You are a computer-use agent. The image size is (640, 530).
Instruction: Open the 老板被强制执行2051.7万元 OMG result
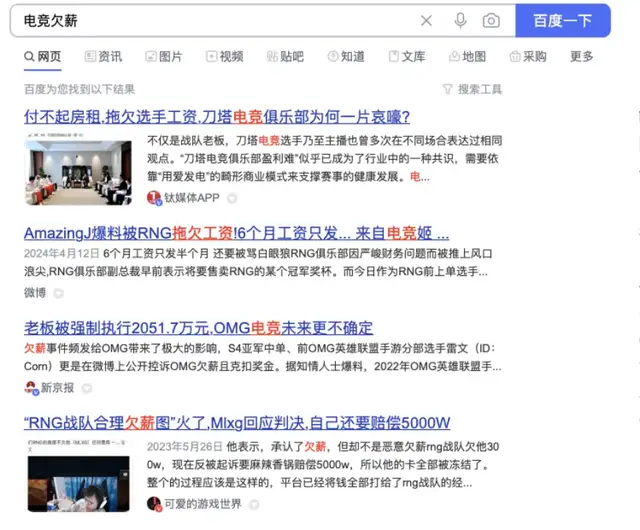(198, 328)
